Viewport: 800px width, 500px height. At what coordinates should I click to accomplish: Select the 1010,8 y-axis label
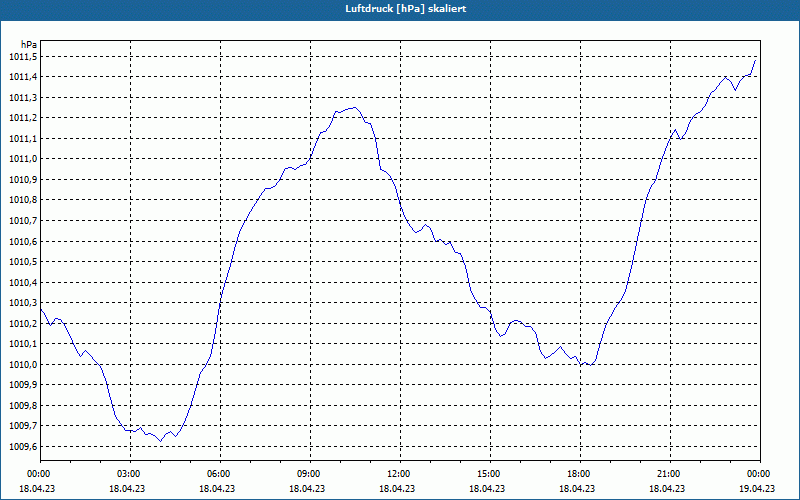point(23,200)
